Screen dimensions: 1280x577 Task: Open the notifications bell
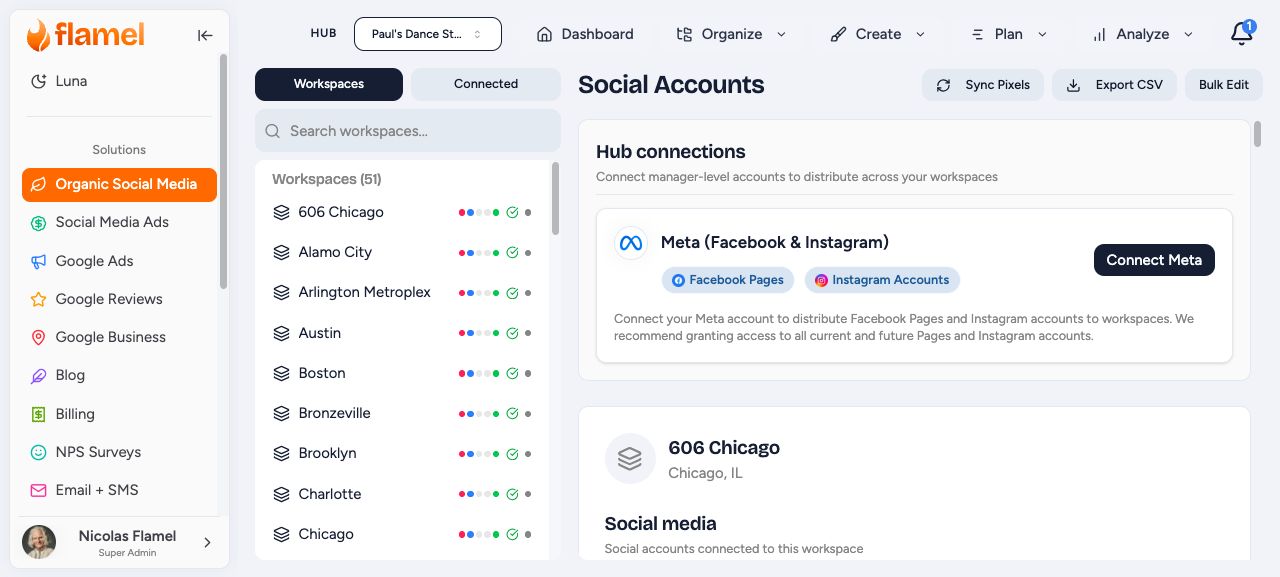[x=1242, y=34]
